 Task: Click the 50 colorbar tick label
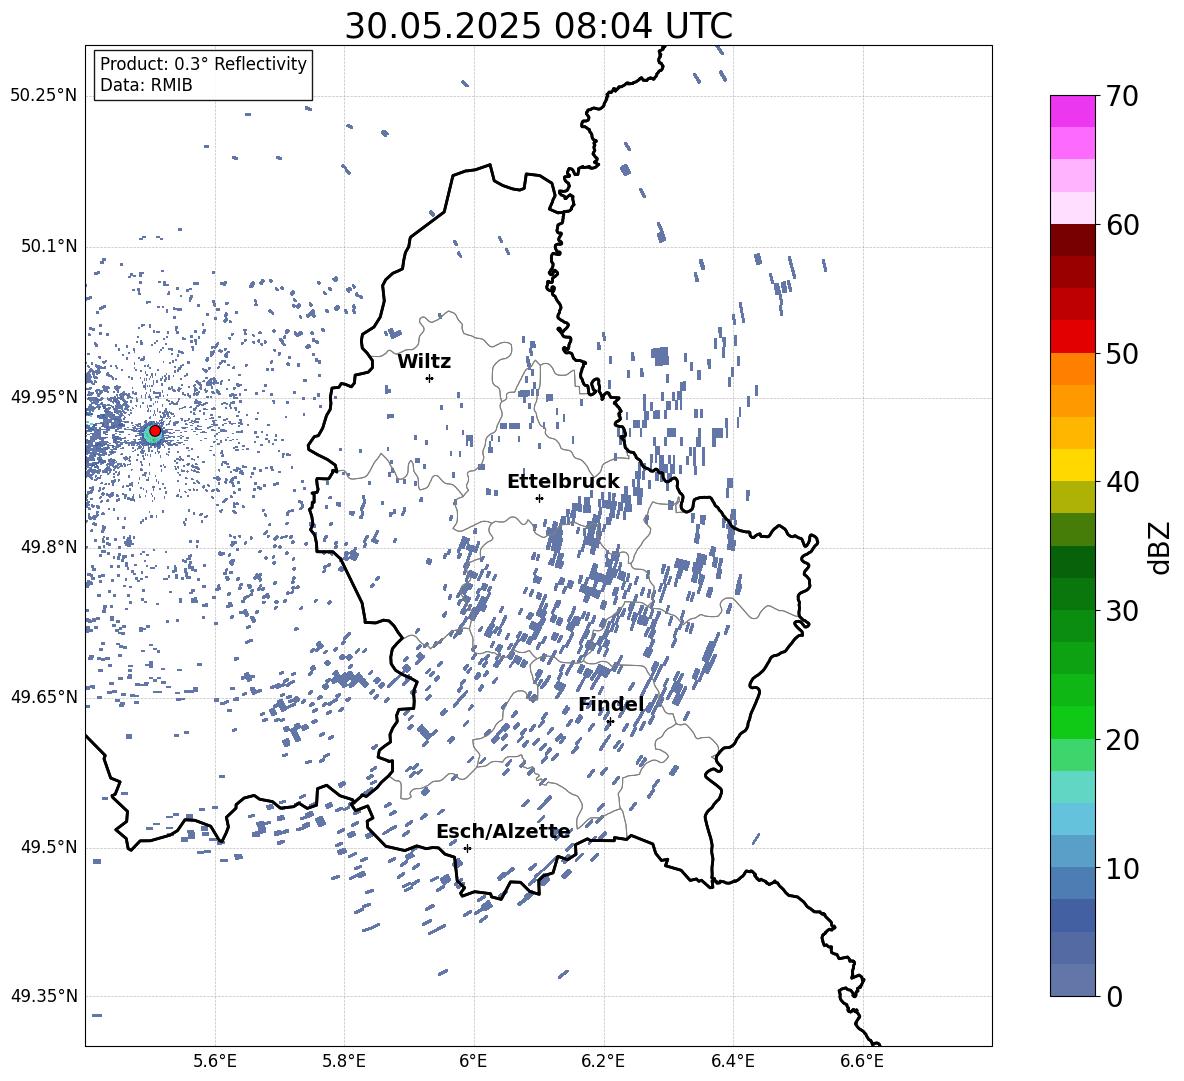1122,353
